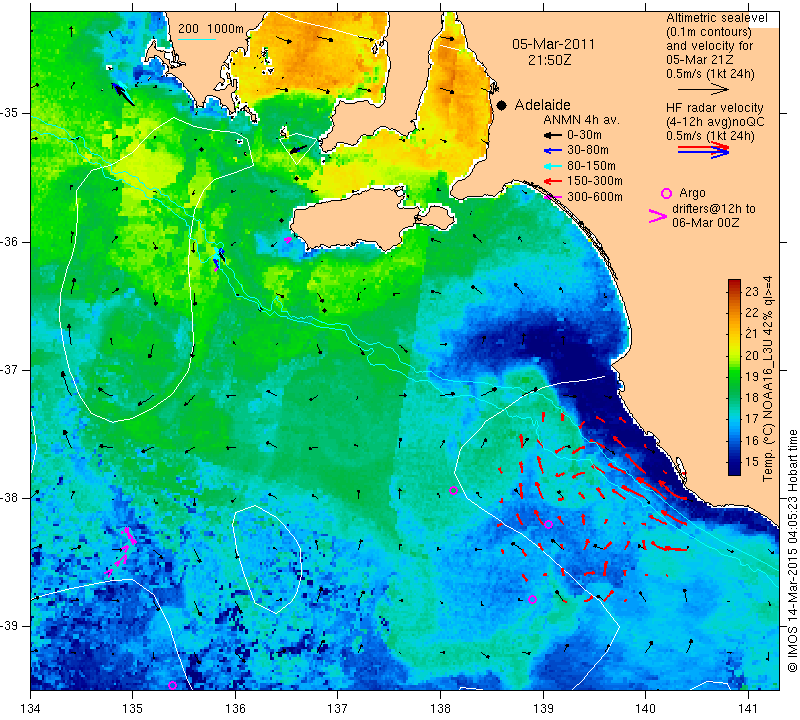The height and width of the screenshot is (720, 800).
Task: Click the 'ANMN 4h av.' legend heading
Action: click(581, 120)
